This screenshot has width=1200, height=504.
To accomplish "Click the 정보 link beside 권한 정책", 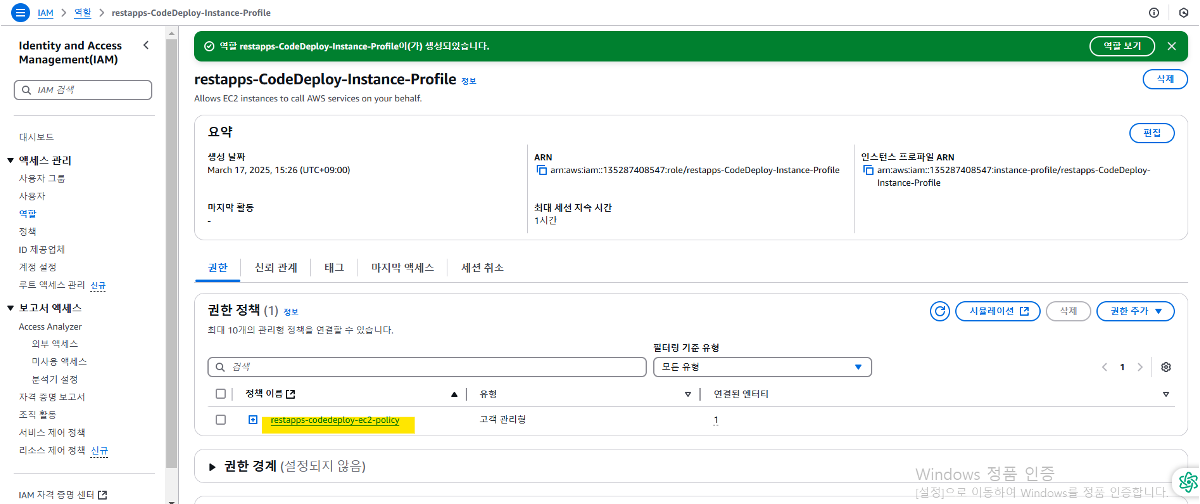I will click(x=291, y=312).
